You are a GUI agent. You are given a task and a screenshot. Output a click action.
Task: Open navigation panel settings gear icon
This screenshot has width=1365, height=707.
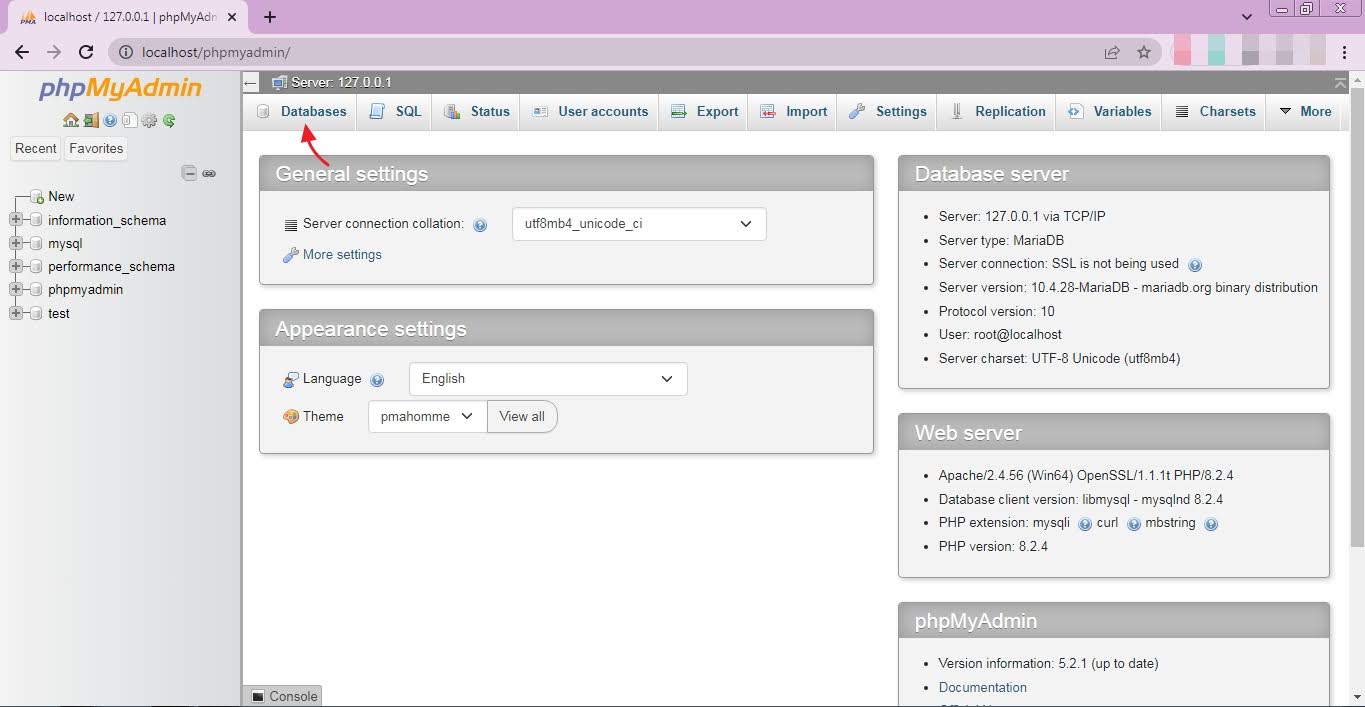click(149, 120)
